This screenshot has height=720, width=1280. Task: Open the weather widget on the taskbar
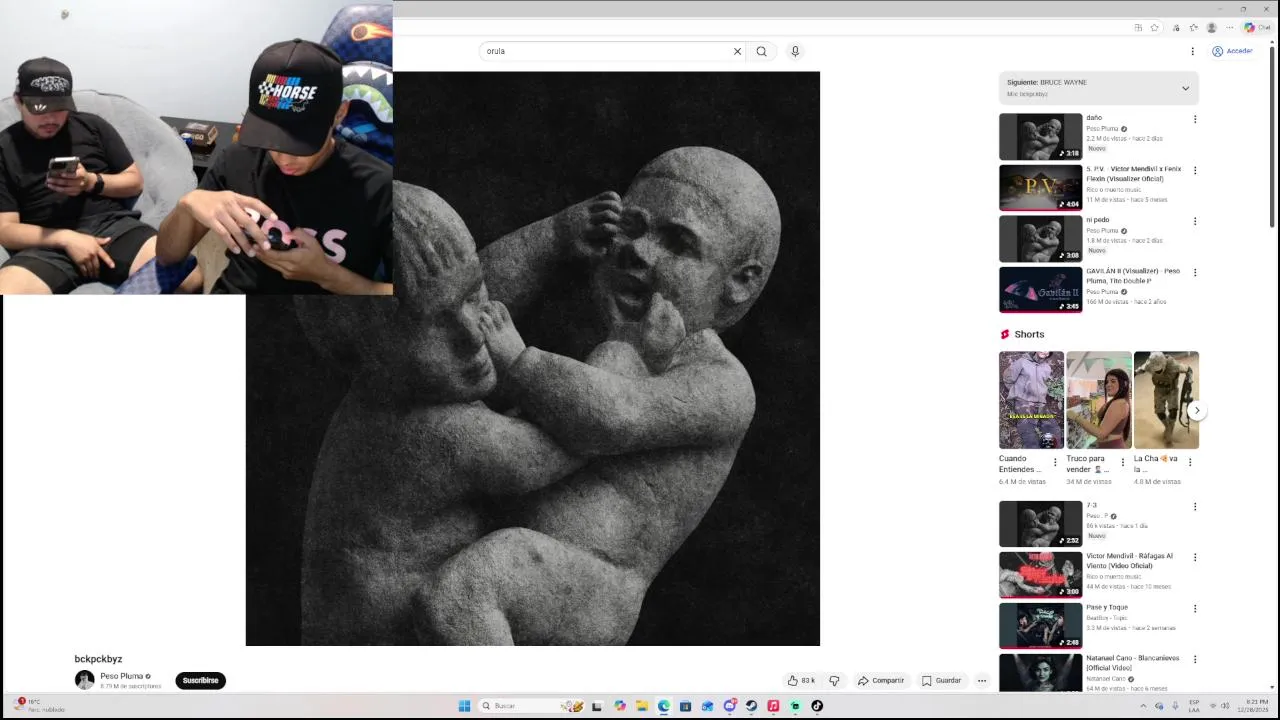click(40, 706)
